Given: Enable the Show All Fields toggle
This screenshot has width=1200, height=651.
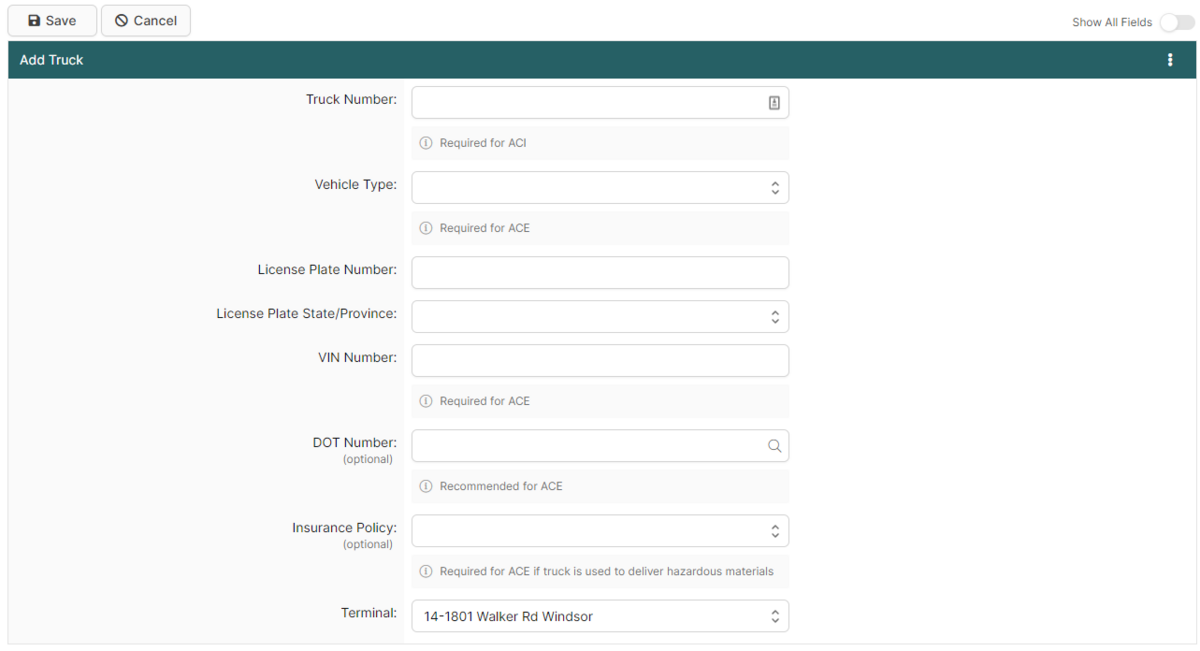Looking at the screenshot, I should tap(1176, 21).
